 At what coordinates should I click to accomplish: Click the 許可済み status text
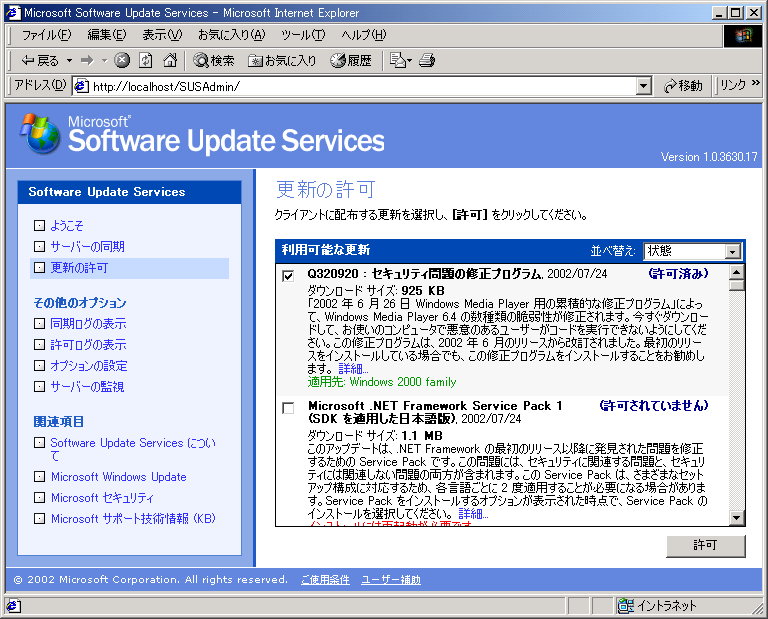pos(678,273)
